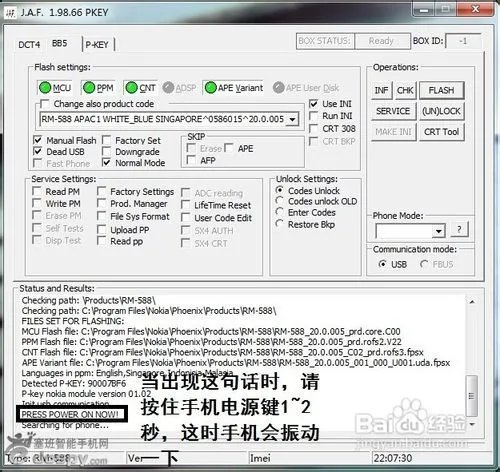The image size is (500, 472).
Task: Select USB communication mode
Action: 383,264
